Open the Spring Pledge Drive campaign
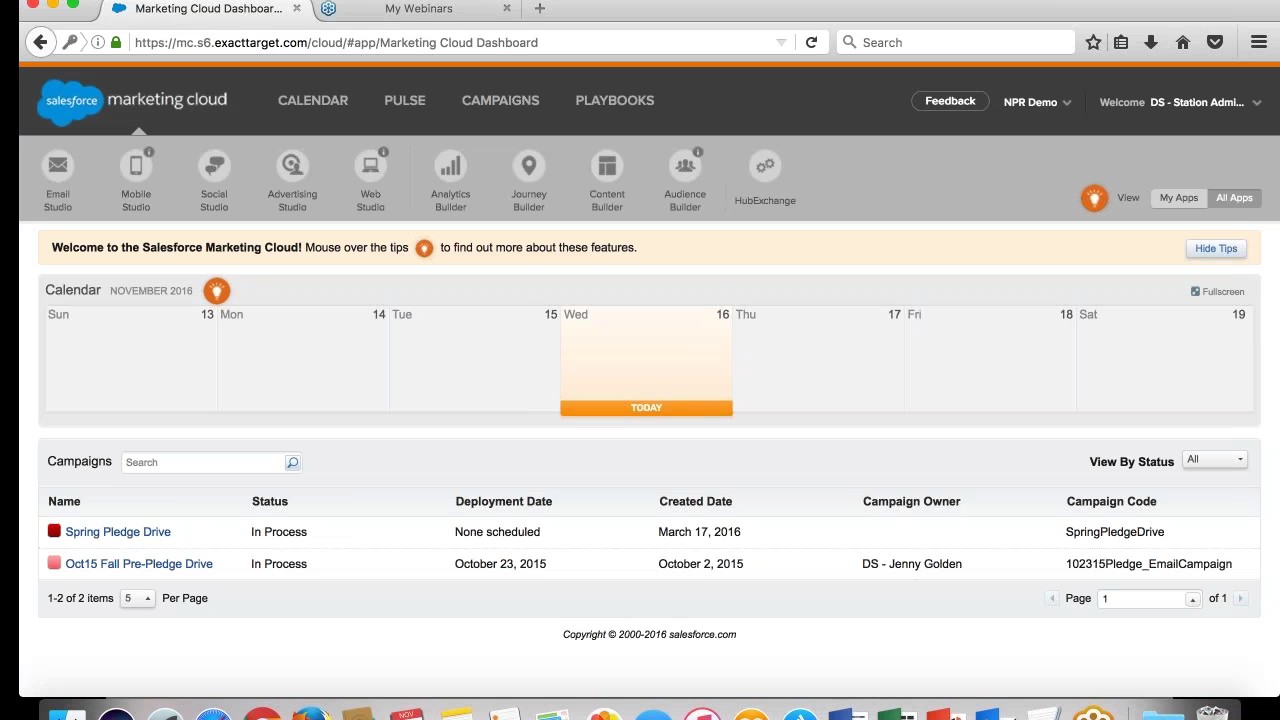Image resolution: width=1280 pixels, height=720 pixels. 118,532
